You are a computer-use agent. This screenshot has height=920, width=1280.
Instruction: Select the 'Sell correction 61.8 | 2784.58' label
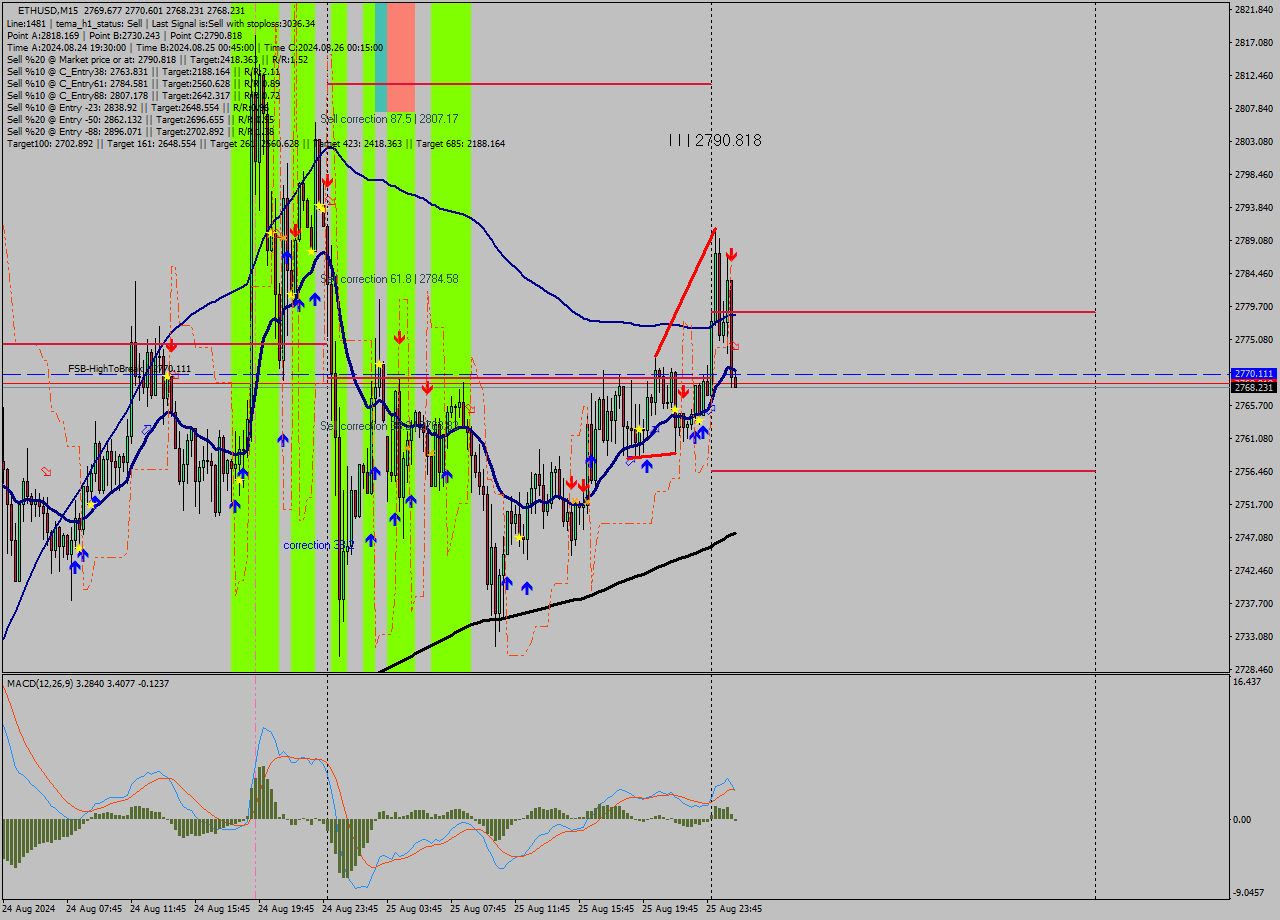point(389,279)
